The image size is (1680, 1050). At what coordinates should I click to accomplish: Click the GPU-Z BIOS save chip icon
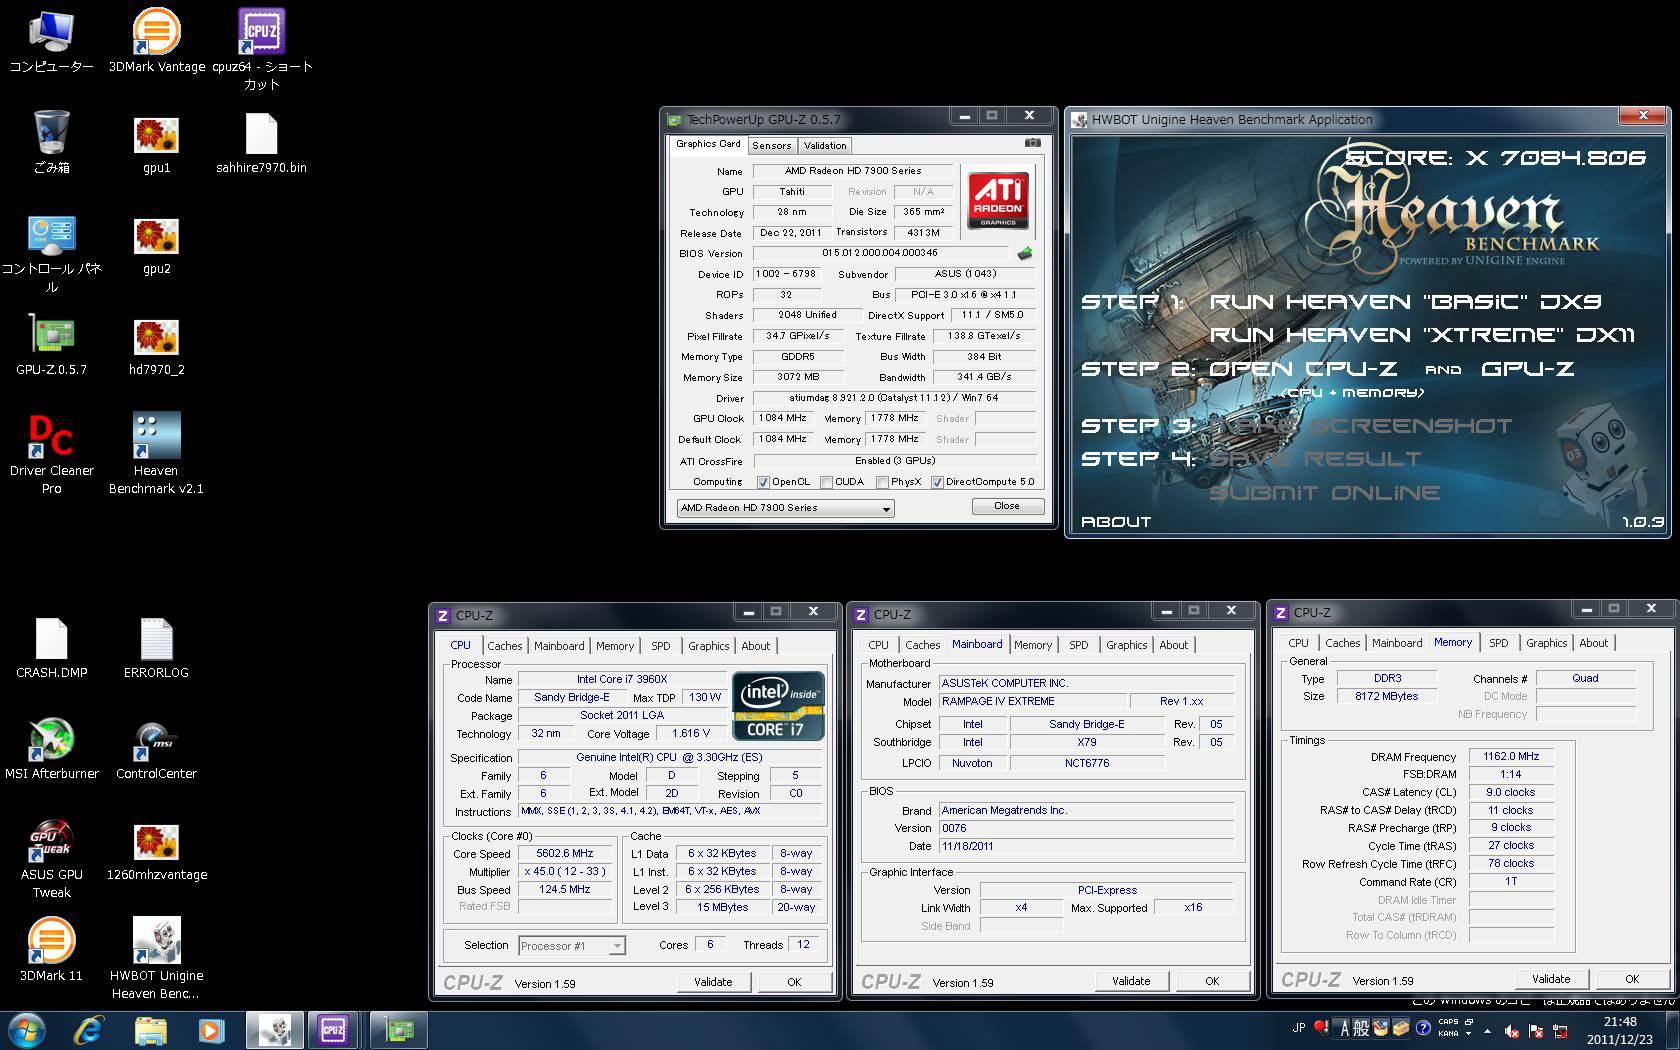1024,254
